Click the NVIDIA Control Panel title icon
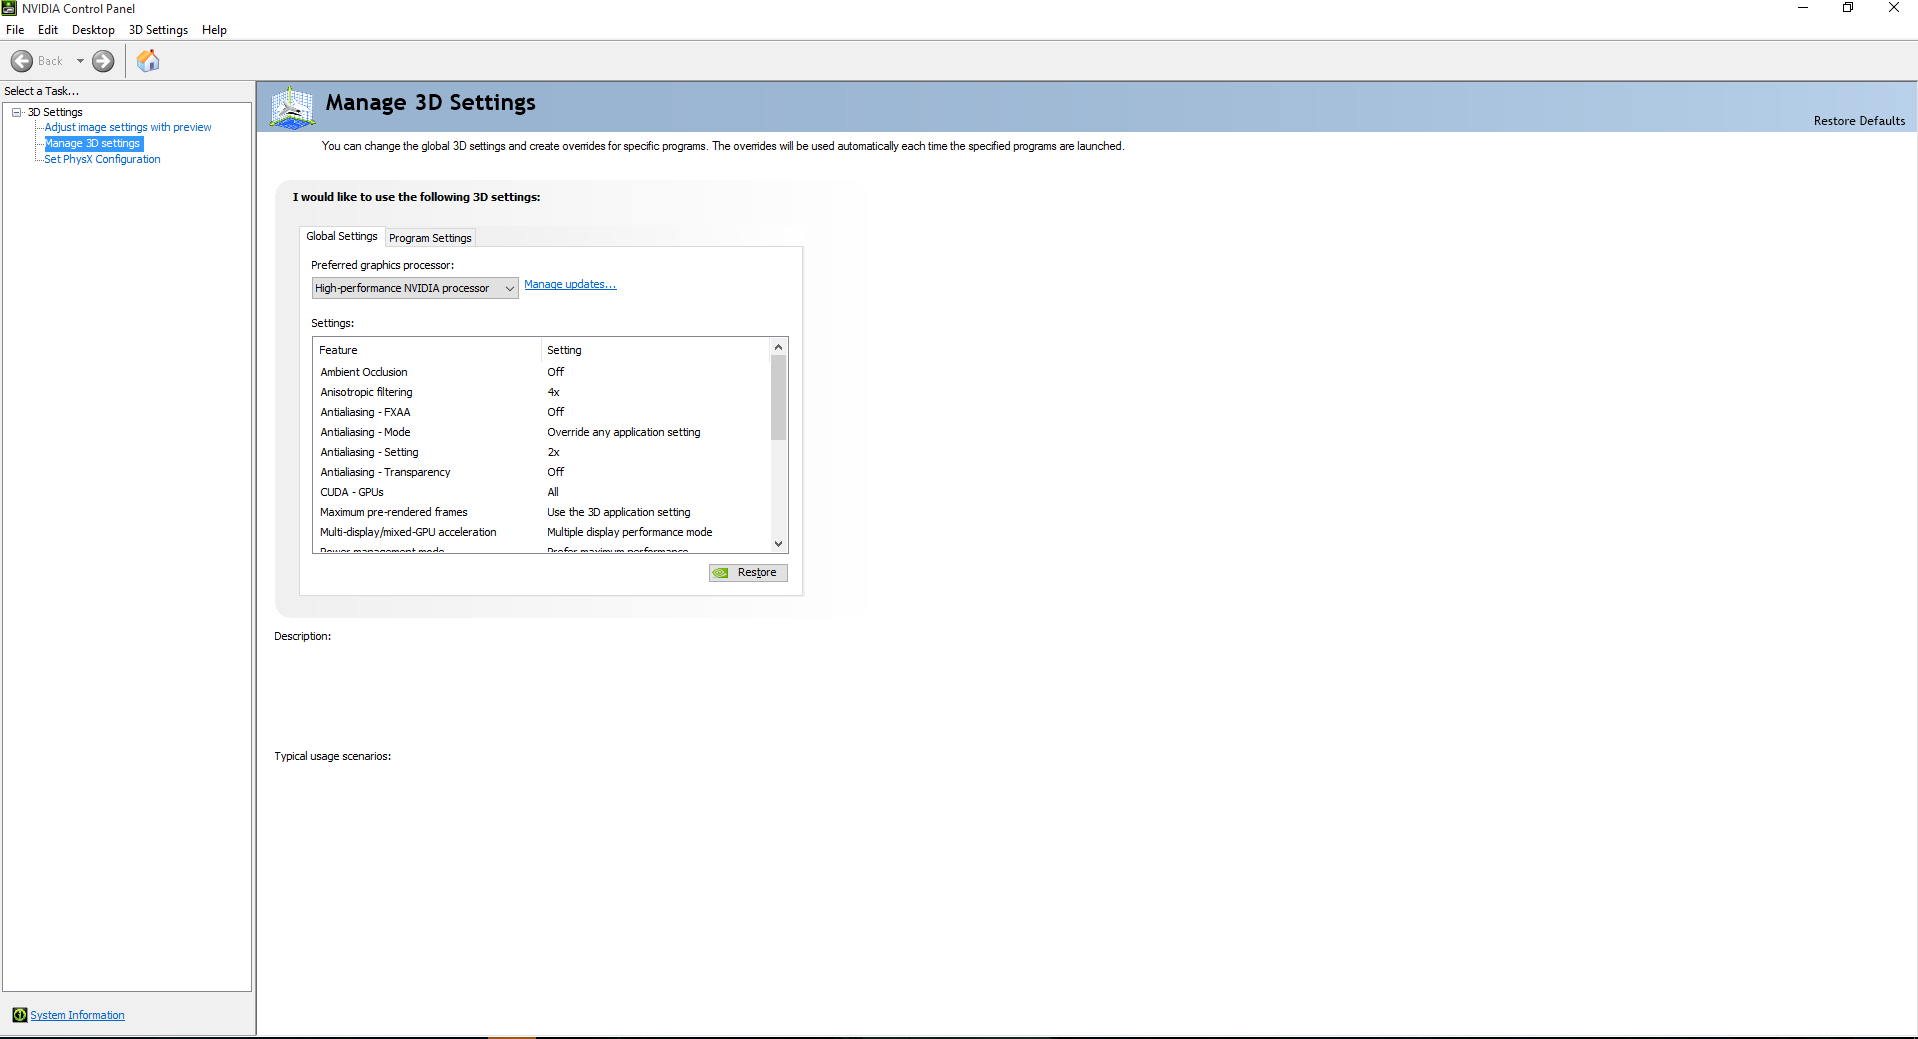This screenshot has height=1039, width=1918. click(9, 8)
